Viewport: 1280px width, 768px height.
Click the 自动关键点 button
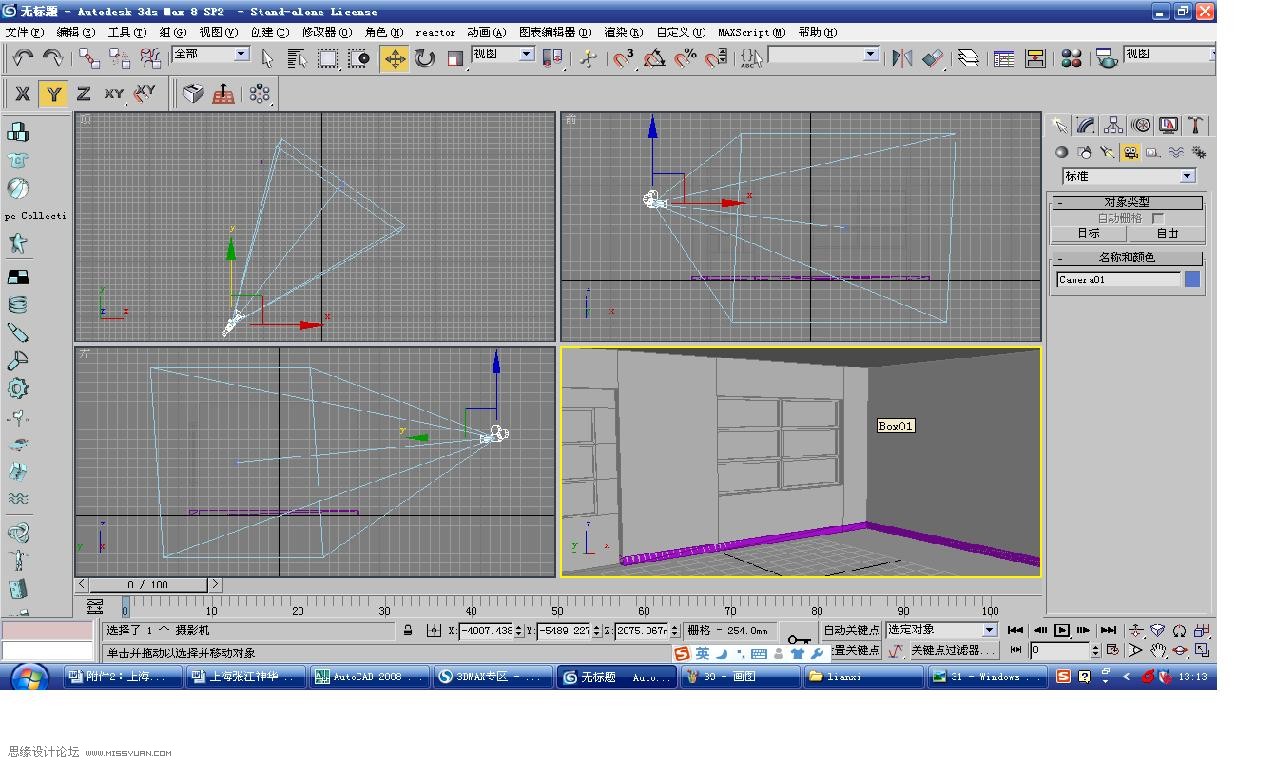pyautogui.click(x=850, y=630)
